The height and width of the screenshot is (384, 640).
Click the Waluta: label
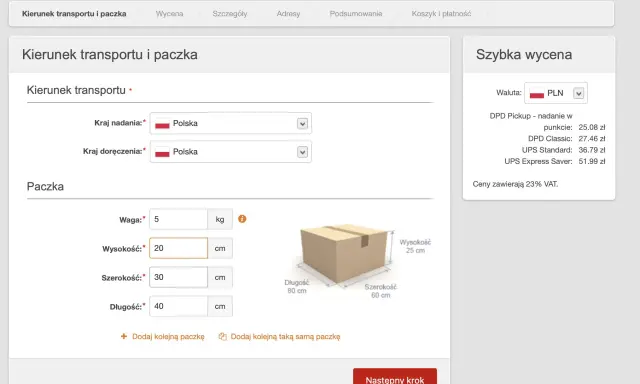coord(509,93)
